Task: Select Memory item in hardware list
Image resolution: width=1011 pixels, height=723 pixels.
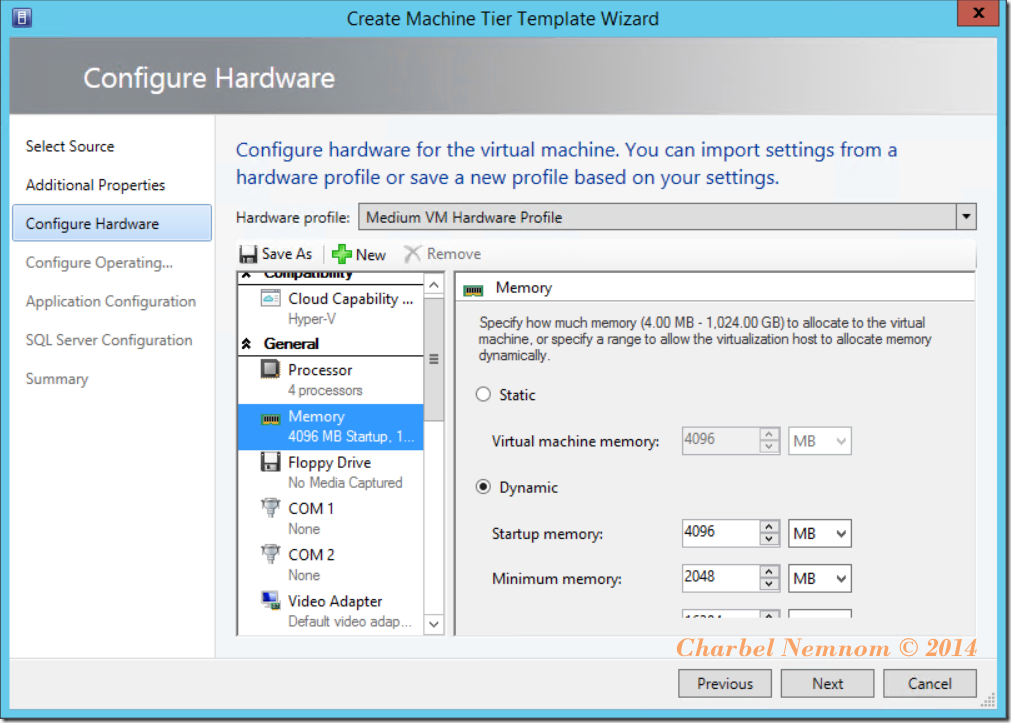Action: tap(331, 426)
